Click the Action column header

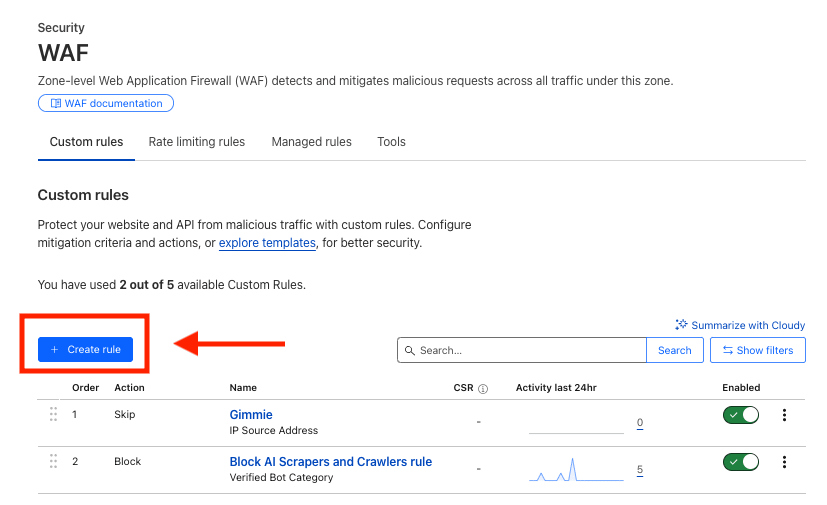[129, 387]
